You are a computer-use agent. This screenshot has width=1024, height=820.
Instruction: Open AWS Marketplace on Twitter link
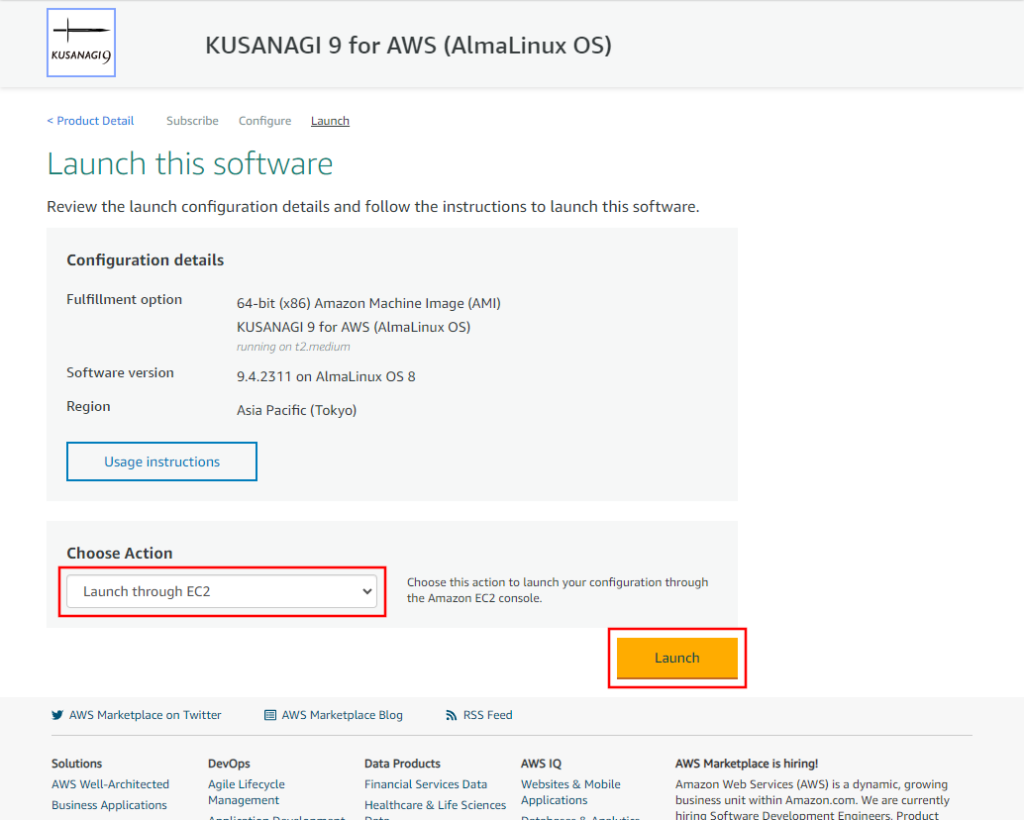click(x=145, y=715)
